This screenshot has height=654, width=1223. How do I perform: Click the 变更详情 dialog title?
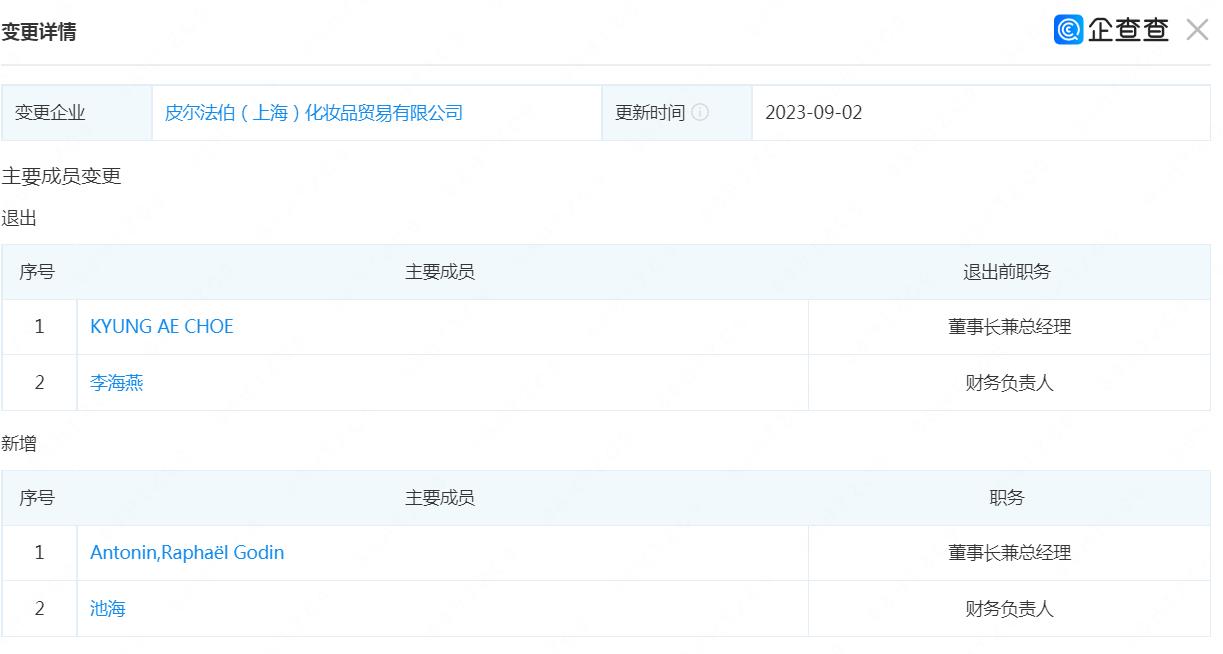click(x=39, y=32)
